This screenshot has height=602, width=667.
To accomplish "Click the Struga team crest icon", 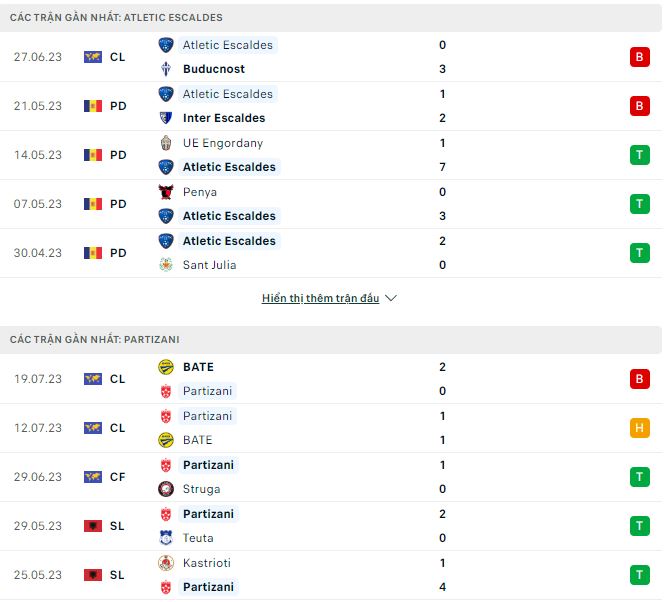I will tap(166, 489).
